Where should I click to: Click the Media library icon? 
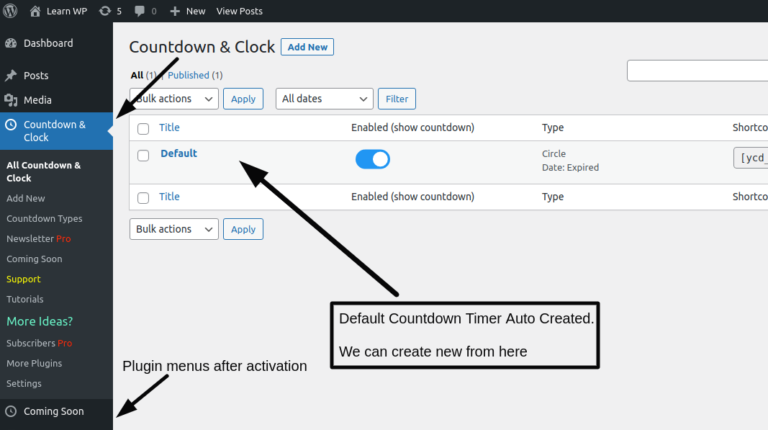point(11,100)
